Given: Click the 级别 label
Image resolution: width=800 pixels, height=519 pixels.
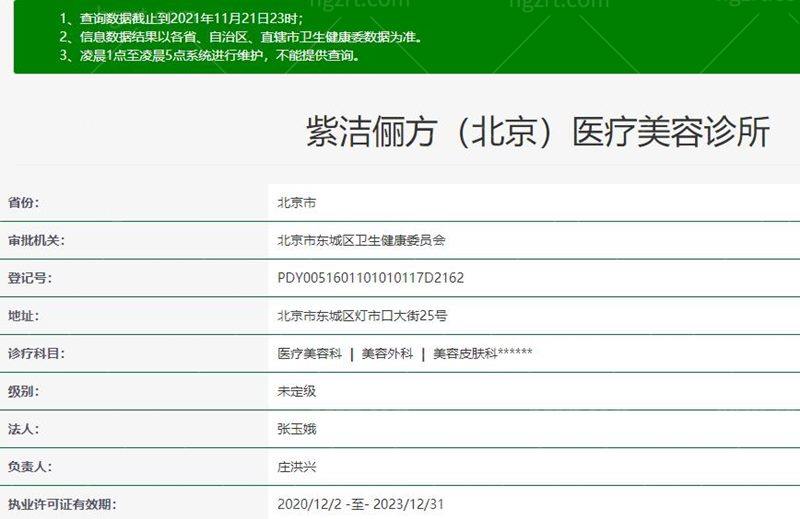Looking at the screenshot, I should (23, 391).
